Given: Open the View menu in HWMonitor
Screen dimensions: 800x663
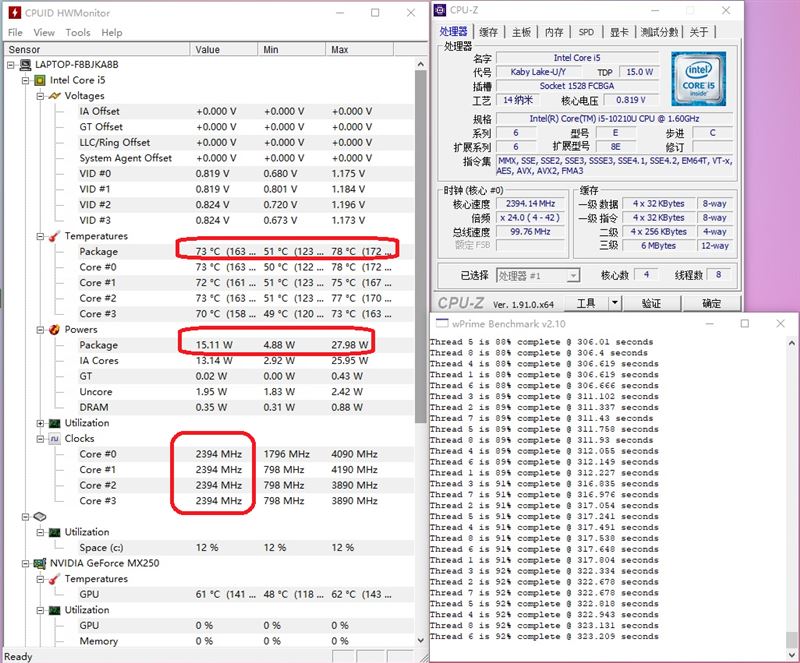Looking at the screenshot, I should (44, 33).
